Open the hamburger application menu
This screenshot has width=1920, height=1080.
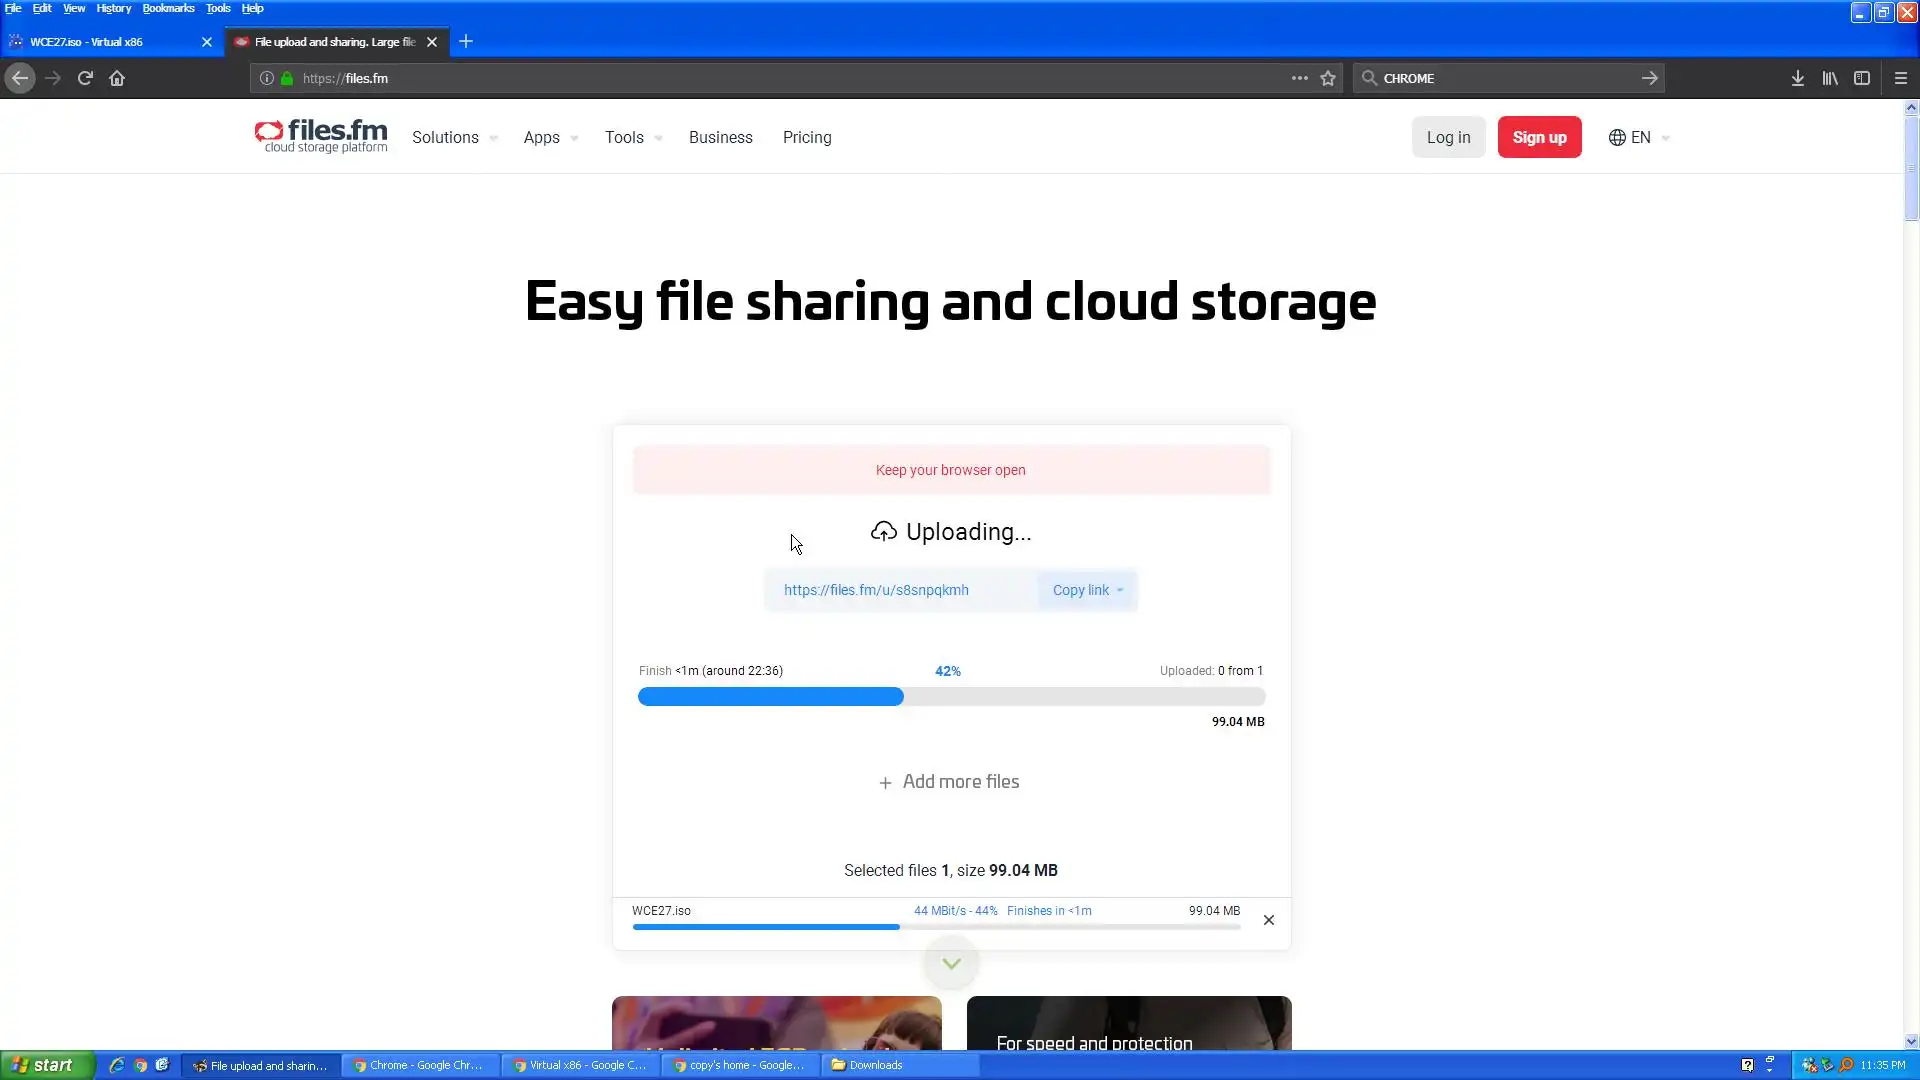pyautogui.click(x=1900, y=78)
